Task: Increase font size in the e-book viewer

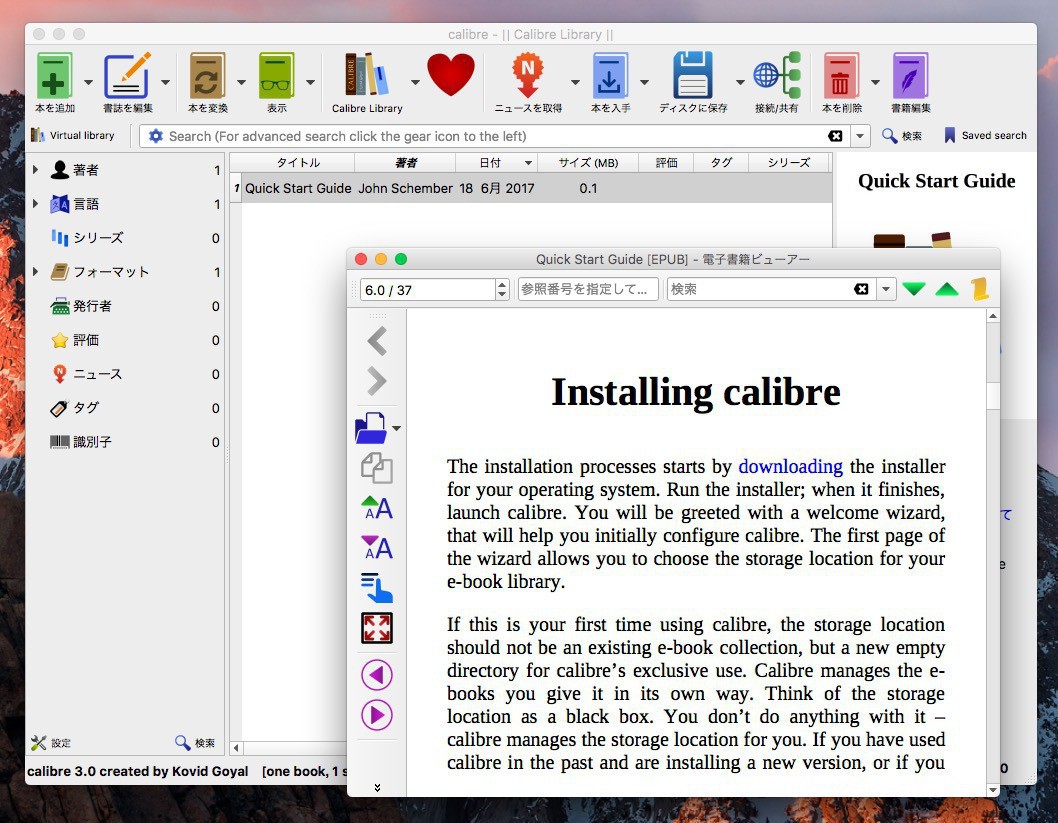Action: pyautogui.click(x=377, y=508)
